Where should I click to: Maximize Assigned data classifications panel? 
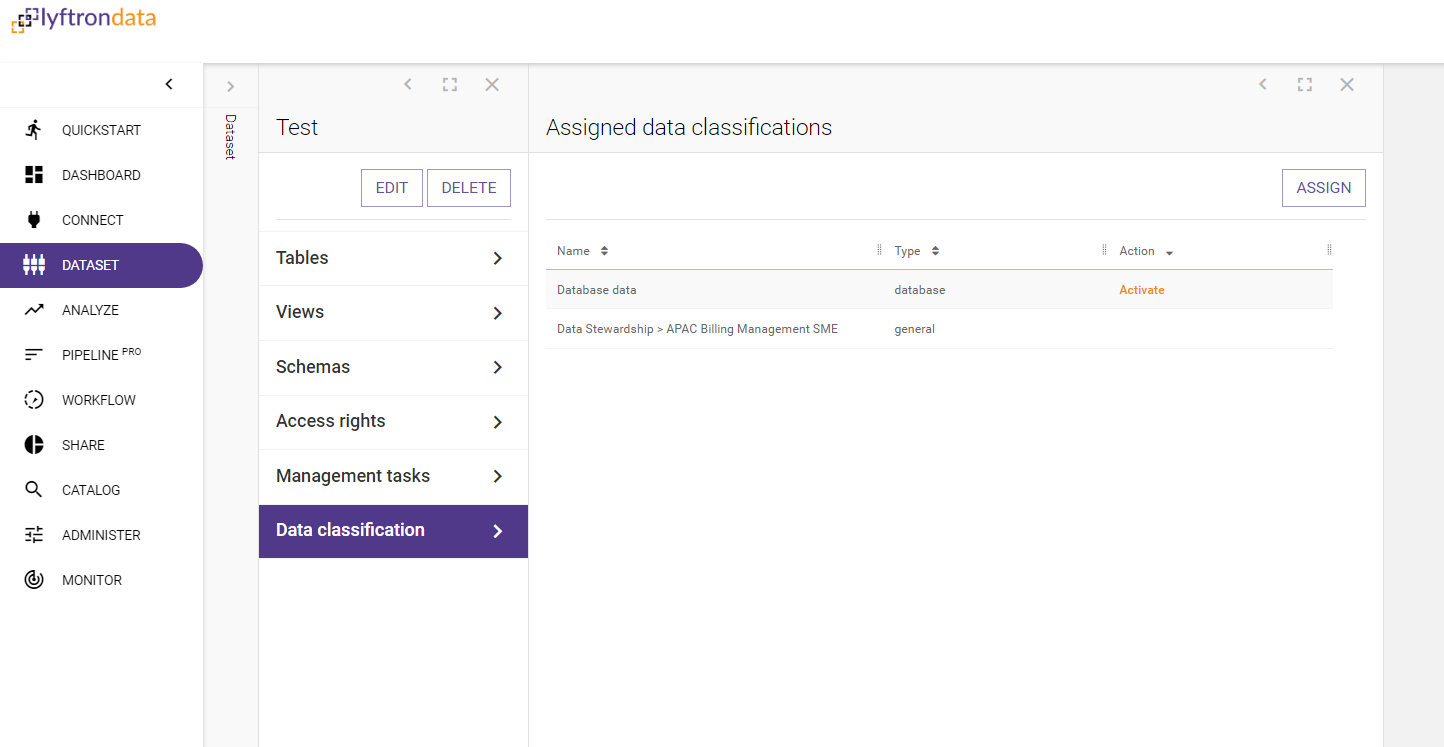[x=1305, y=85]
